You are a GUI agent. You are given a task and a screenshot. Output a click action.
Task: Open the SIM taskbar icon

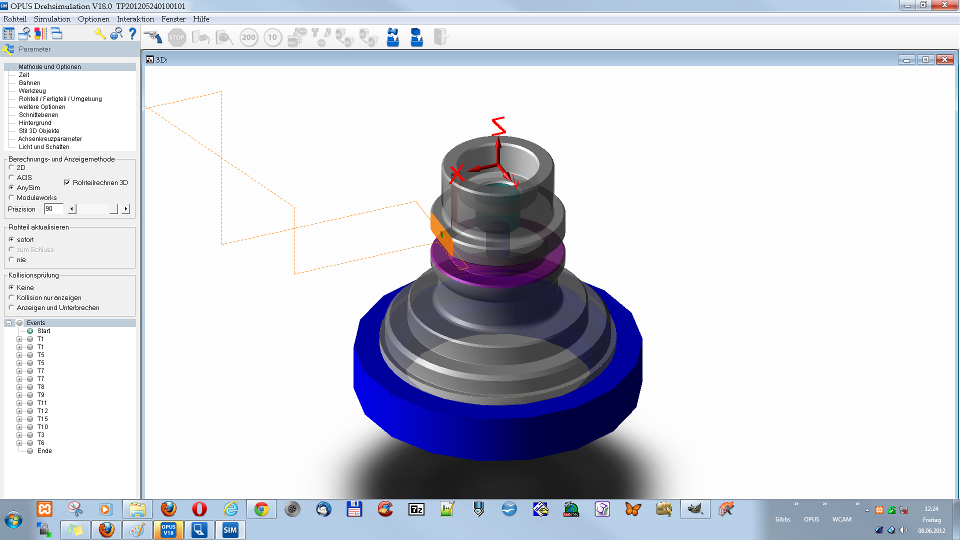point(230,530)
